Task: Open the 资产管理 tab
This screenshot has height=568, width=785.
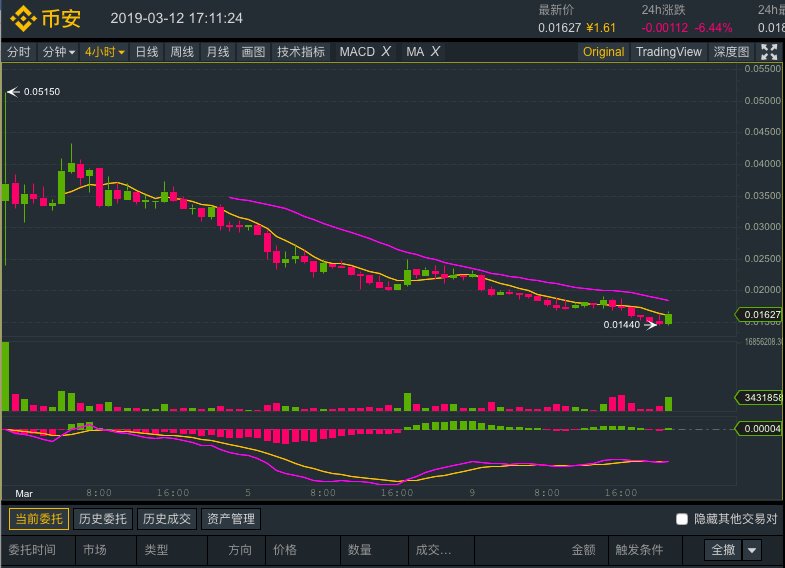Action: pos(231,519)
